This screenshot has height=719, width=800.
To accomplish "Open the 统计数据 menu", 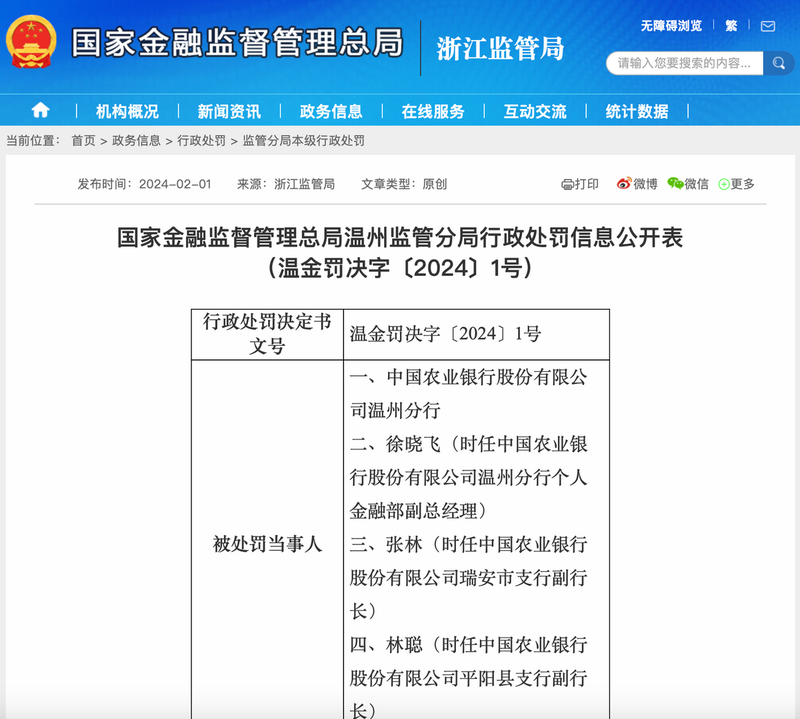I will (x=637, y=111).
